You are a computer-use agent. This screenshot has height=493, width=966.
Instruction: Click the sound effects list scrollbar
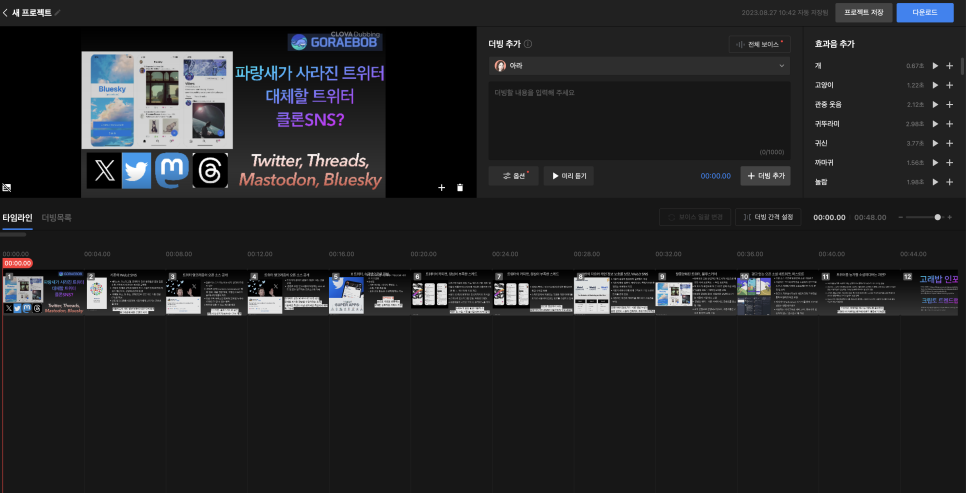962,67
